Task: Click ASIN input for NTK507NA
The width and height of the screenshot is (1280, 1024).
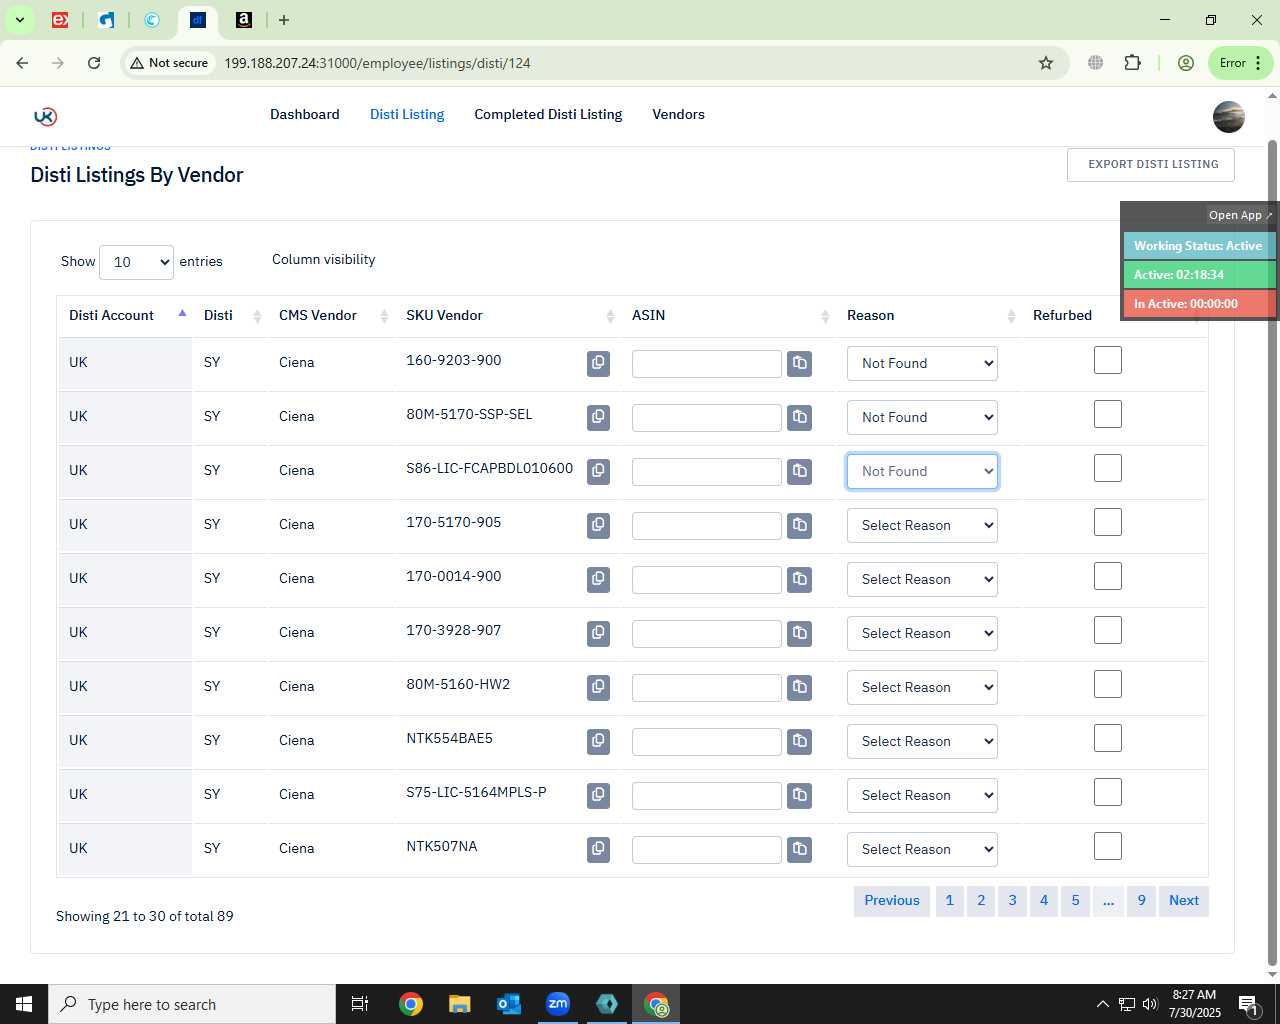Action: [707, 850]
